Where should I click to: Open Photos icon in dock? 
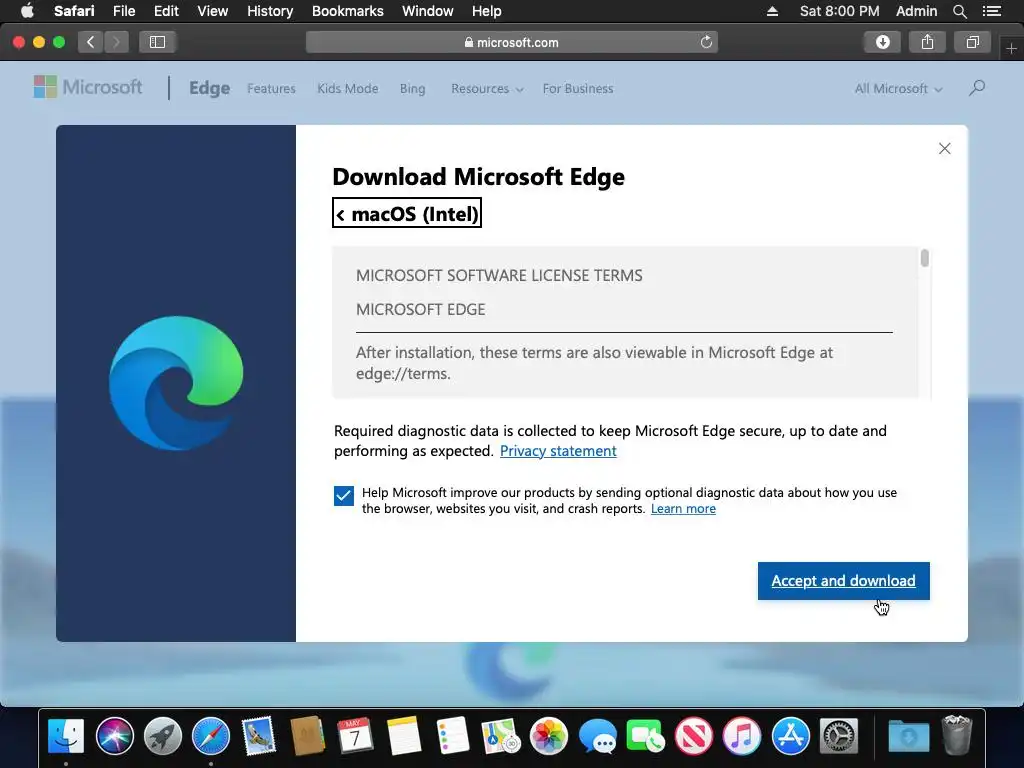[x=549, y=735]
